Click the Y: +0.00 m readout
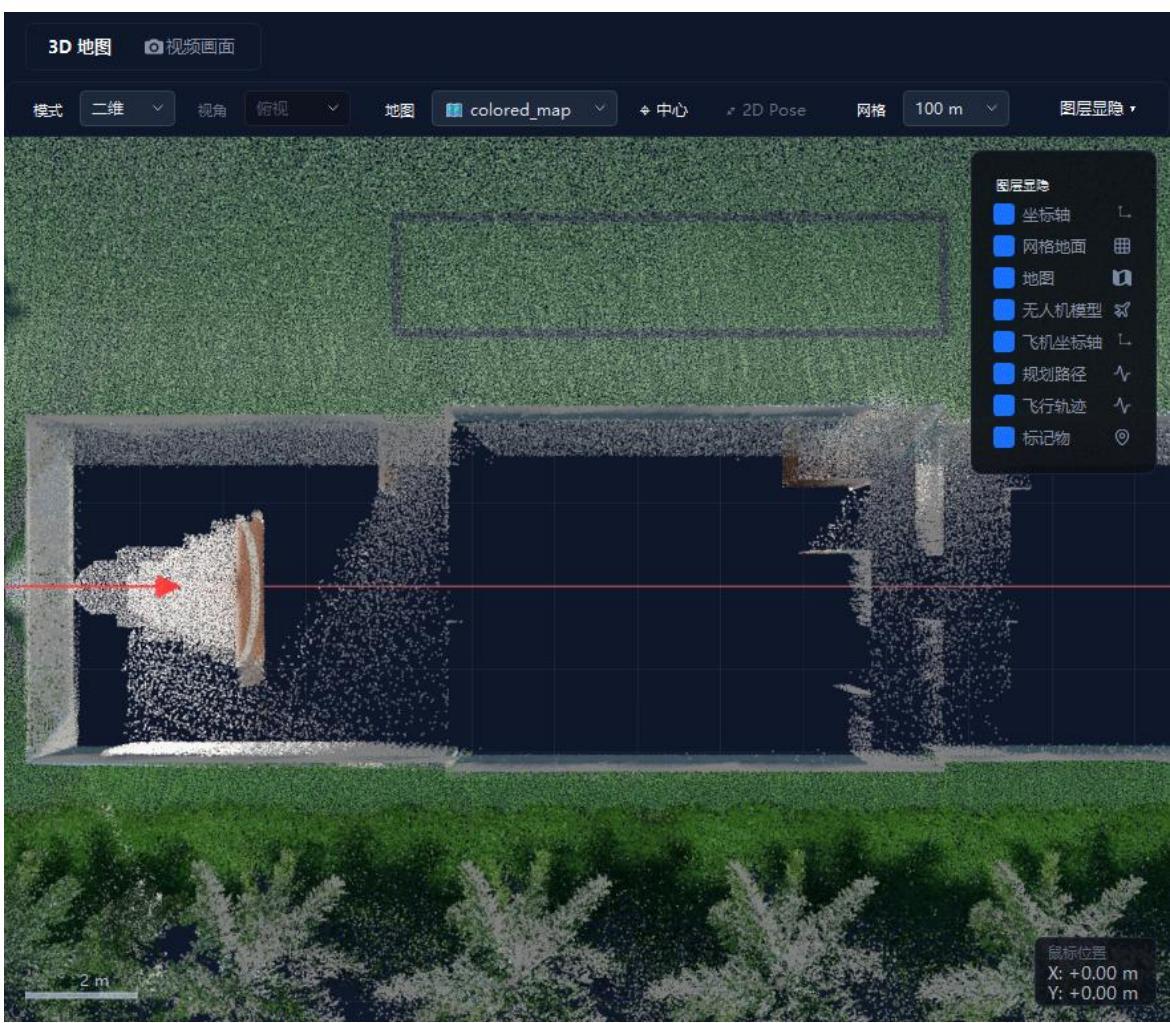Viewport: 1170px width, 1023px height. click(x=1092, y=994)
